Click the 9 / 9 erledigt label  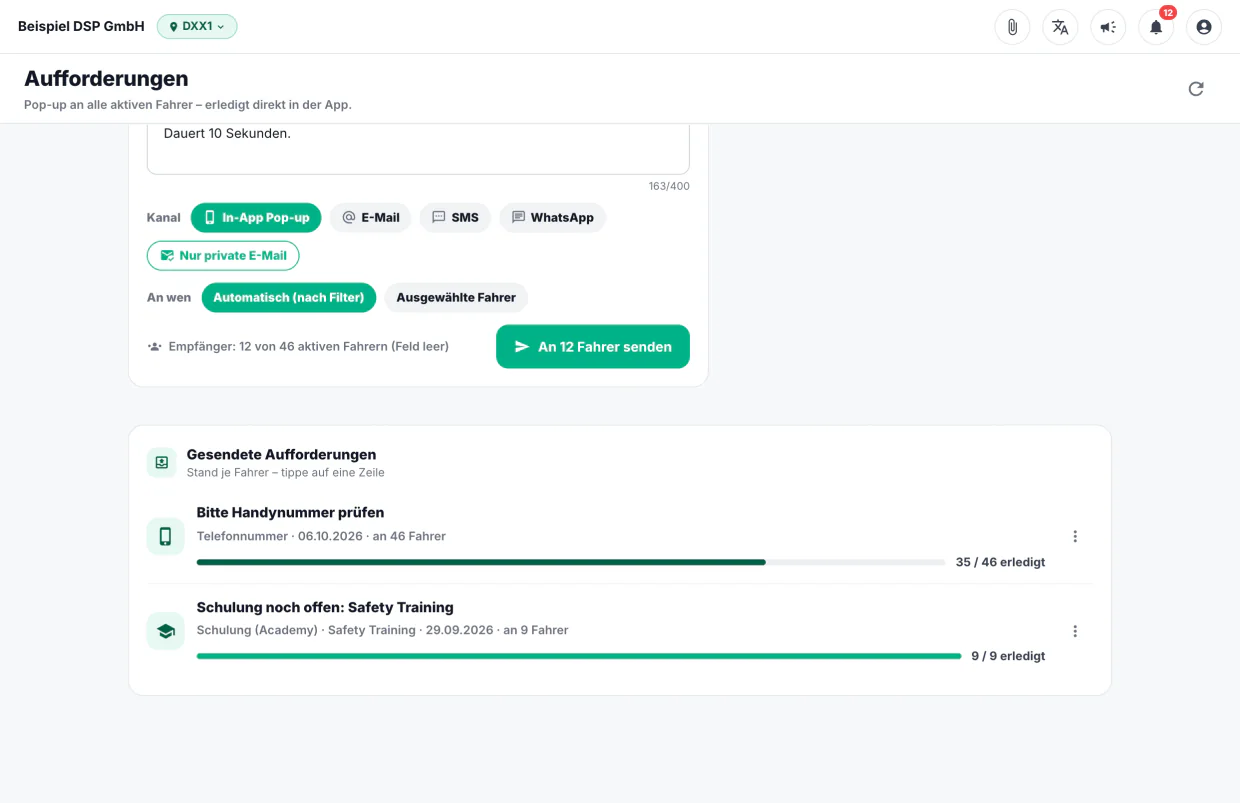pyautogui.click(x=1008, y=656)
